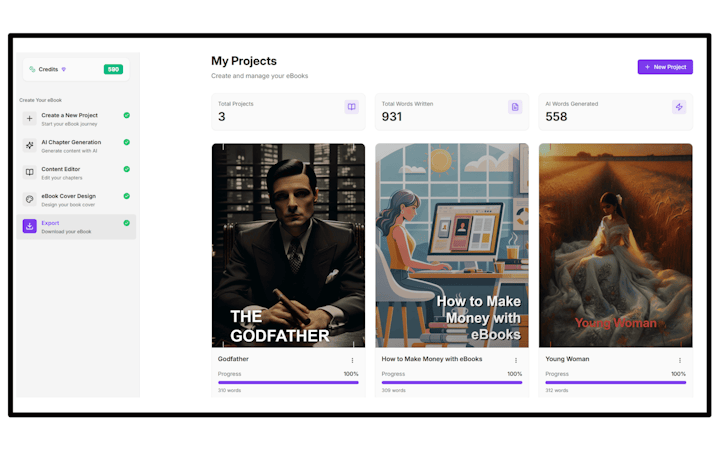Click the '312 words' label under Young Woman
Viewport: 720px width, 450px height.
point(557,390)
